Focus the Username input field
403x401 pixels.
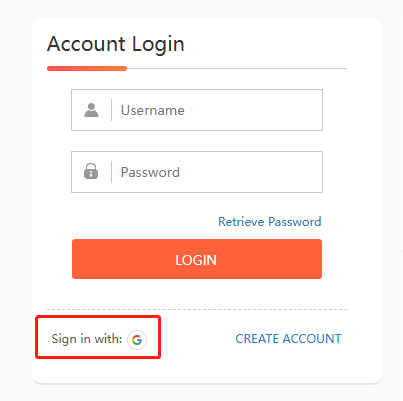[197, 110]
